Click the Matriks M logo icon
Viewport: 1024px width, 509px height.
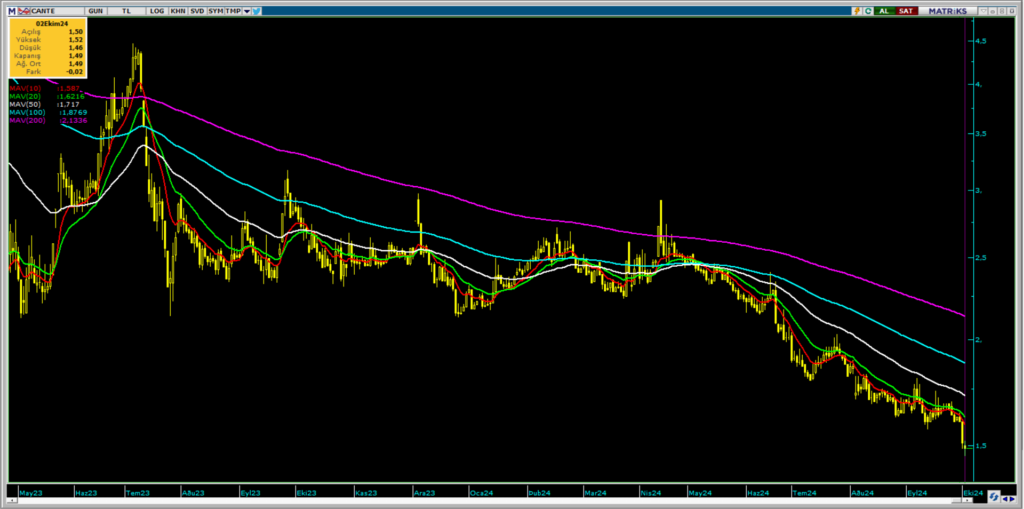(x=11, y=10)
